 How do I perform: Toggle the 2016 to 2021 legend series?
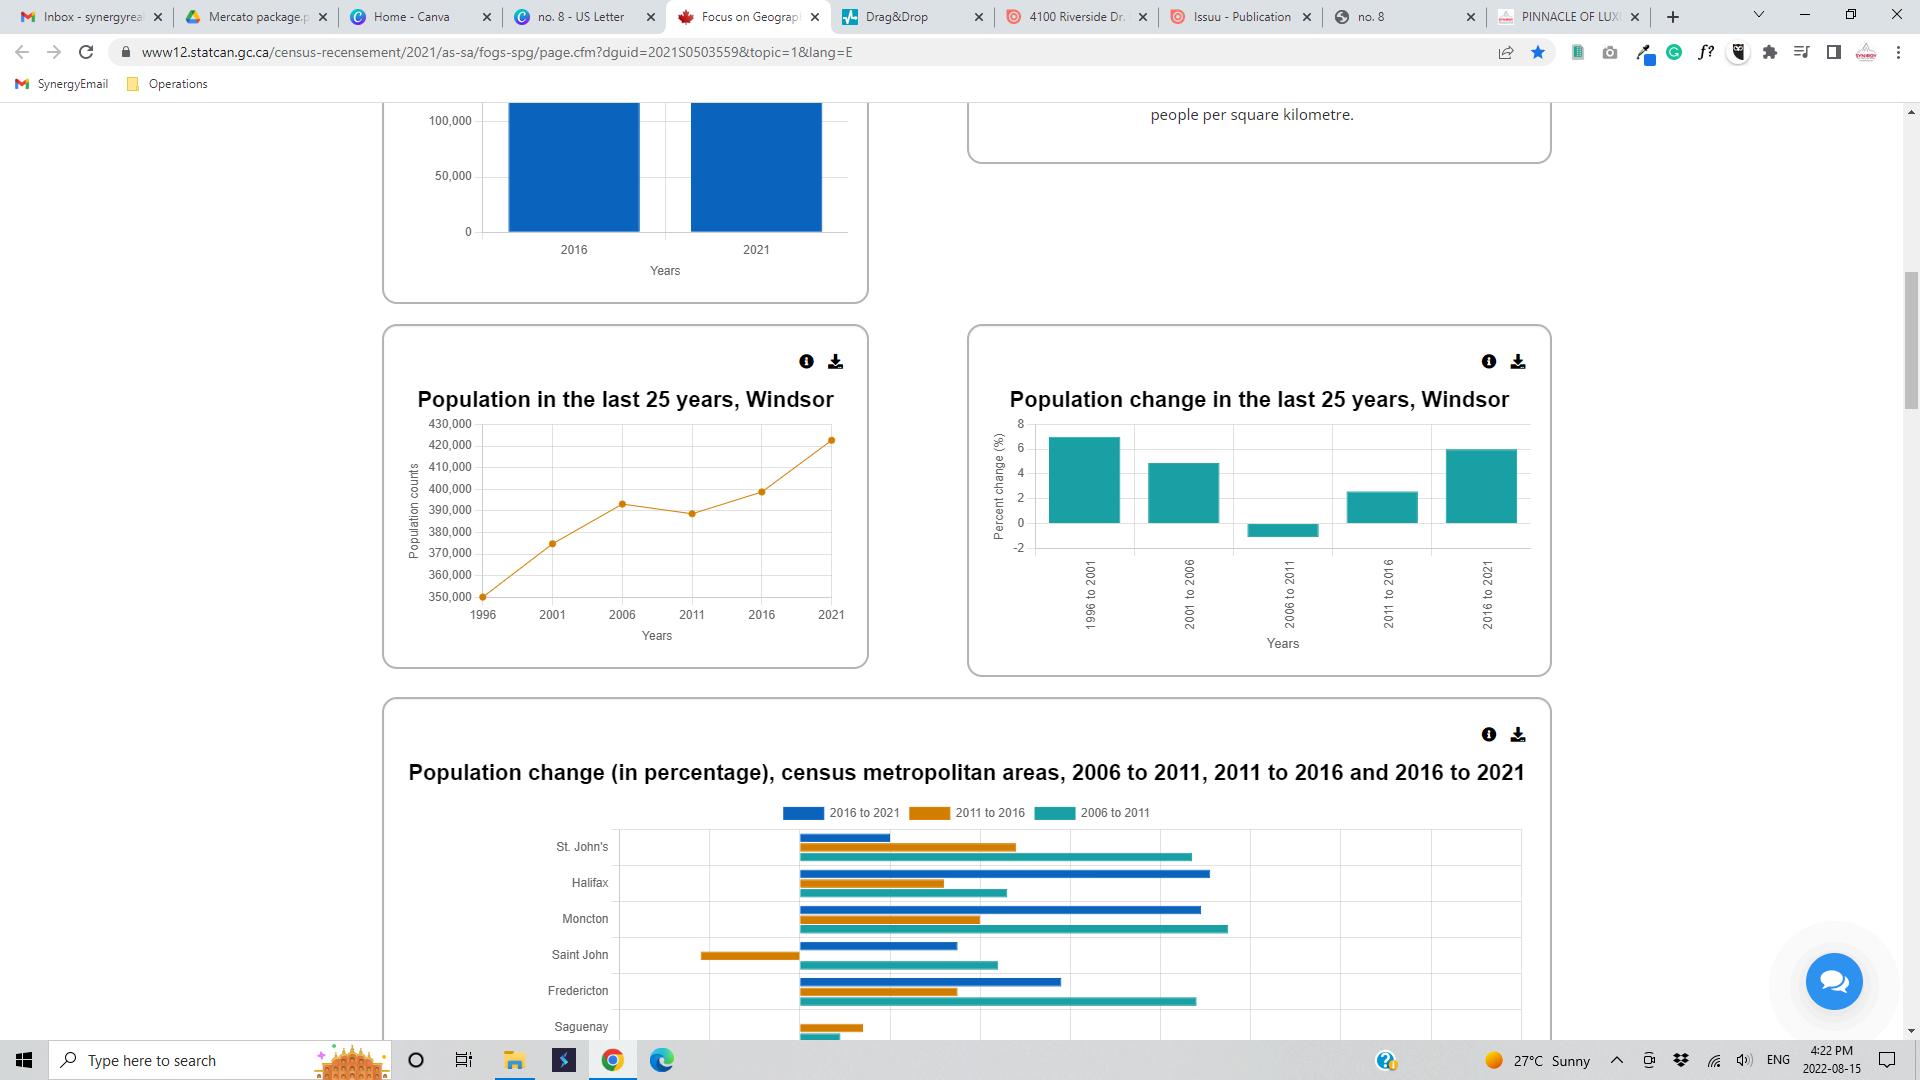(x=841, y=813)
